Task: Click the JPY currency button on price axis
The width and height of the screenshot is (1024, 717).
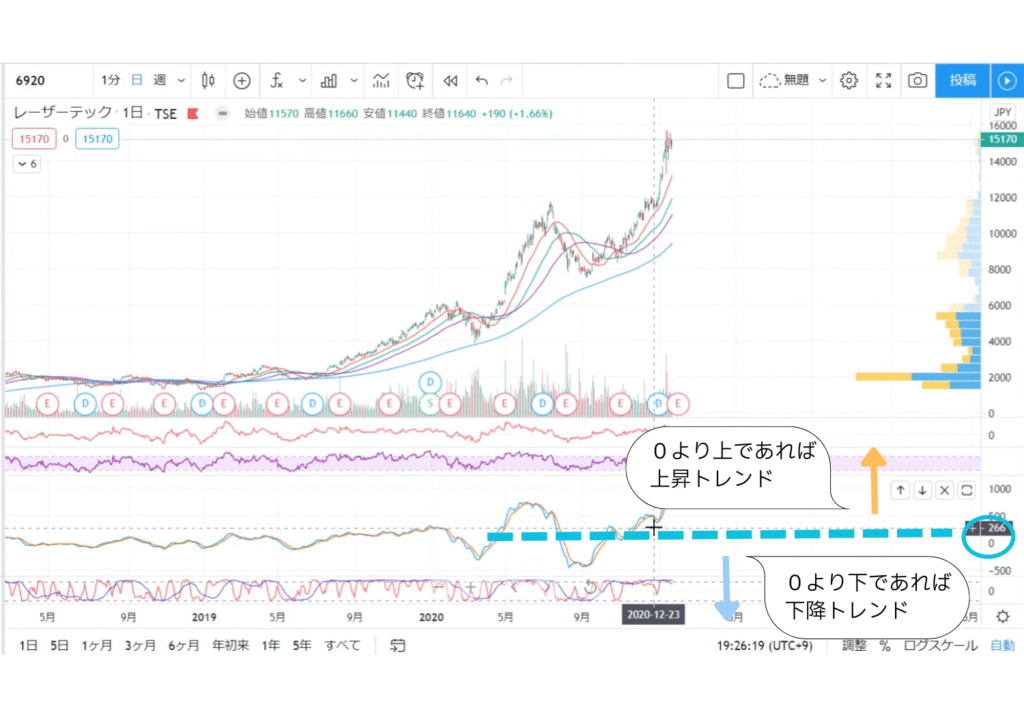Action: (1001, 111)
